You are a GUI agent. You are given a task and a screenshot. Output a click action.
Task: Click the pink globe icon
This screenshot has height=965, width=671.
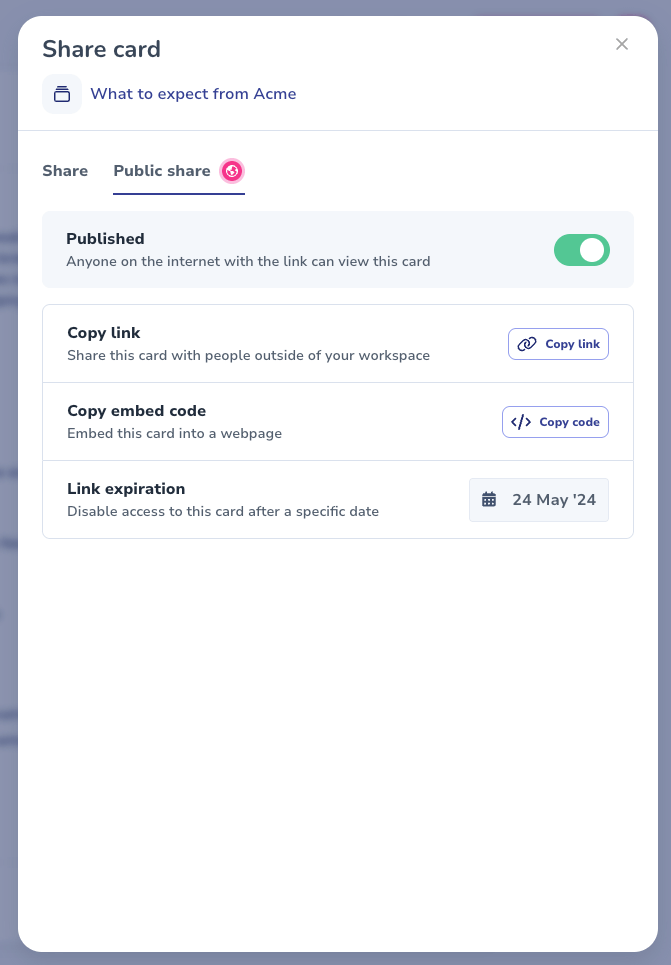(x=232, y=171)
